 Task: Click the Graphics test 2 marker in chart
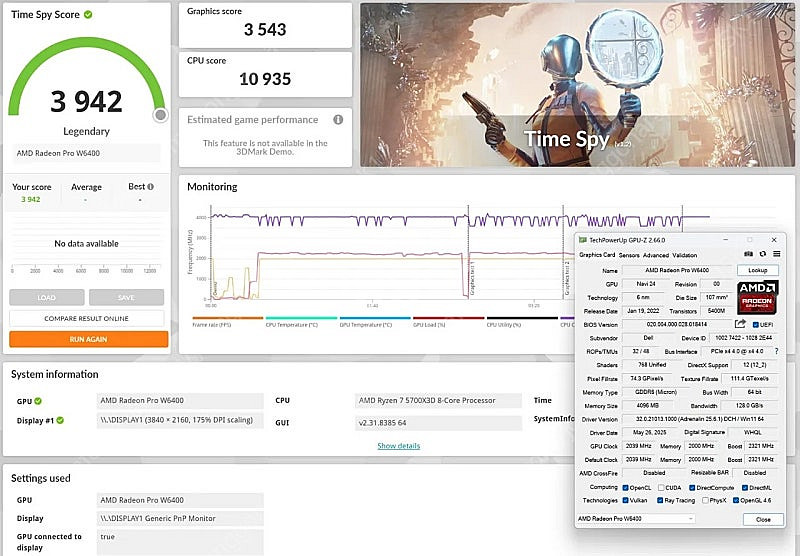567,279
